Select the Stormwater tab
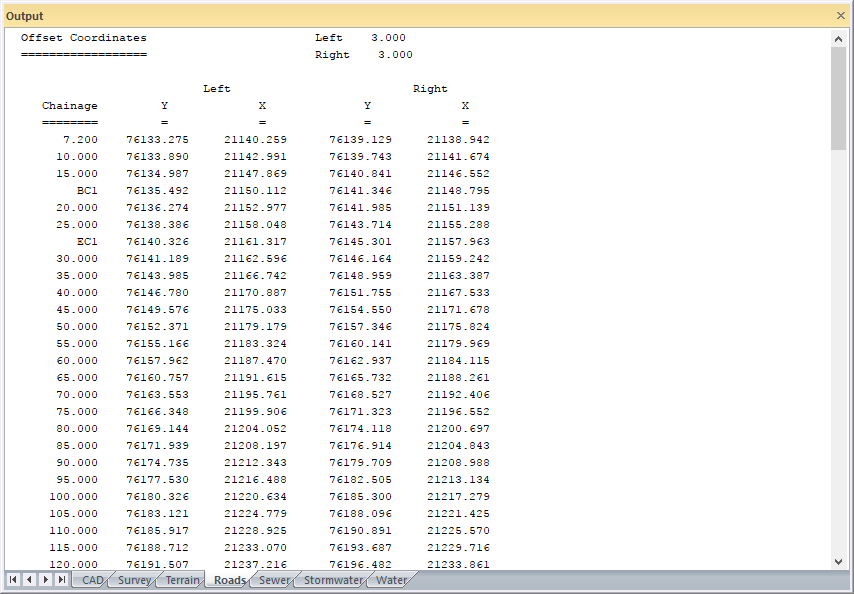The width and height of the screenshot is (854, 594). click(333, 580)
